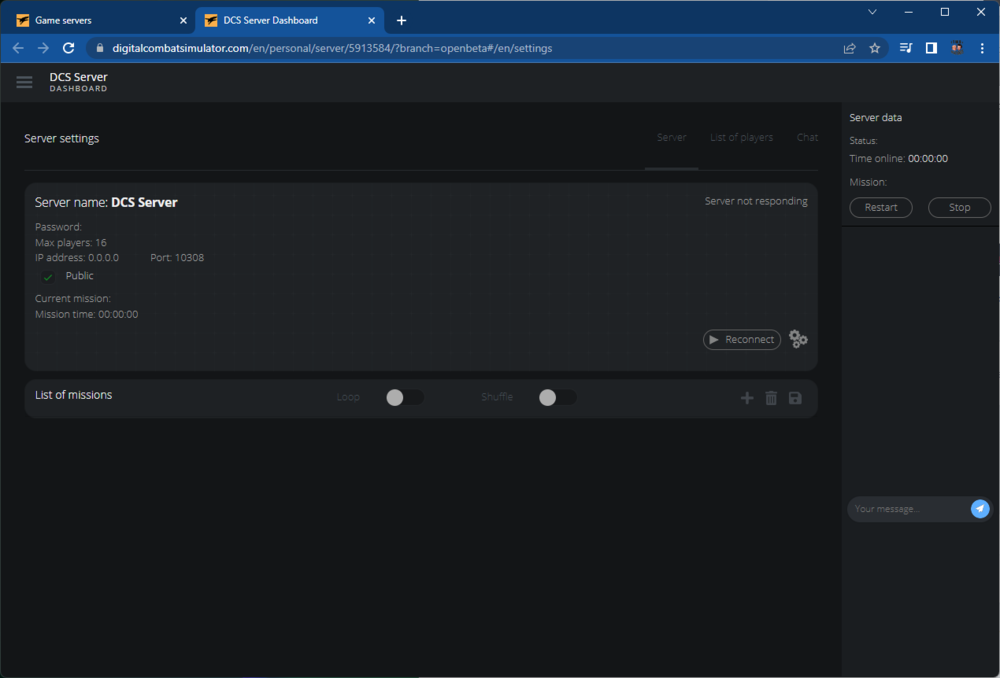Send chat message with paper plane icon
1000x678 pixels.
(980, 508)
